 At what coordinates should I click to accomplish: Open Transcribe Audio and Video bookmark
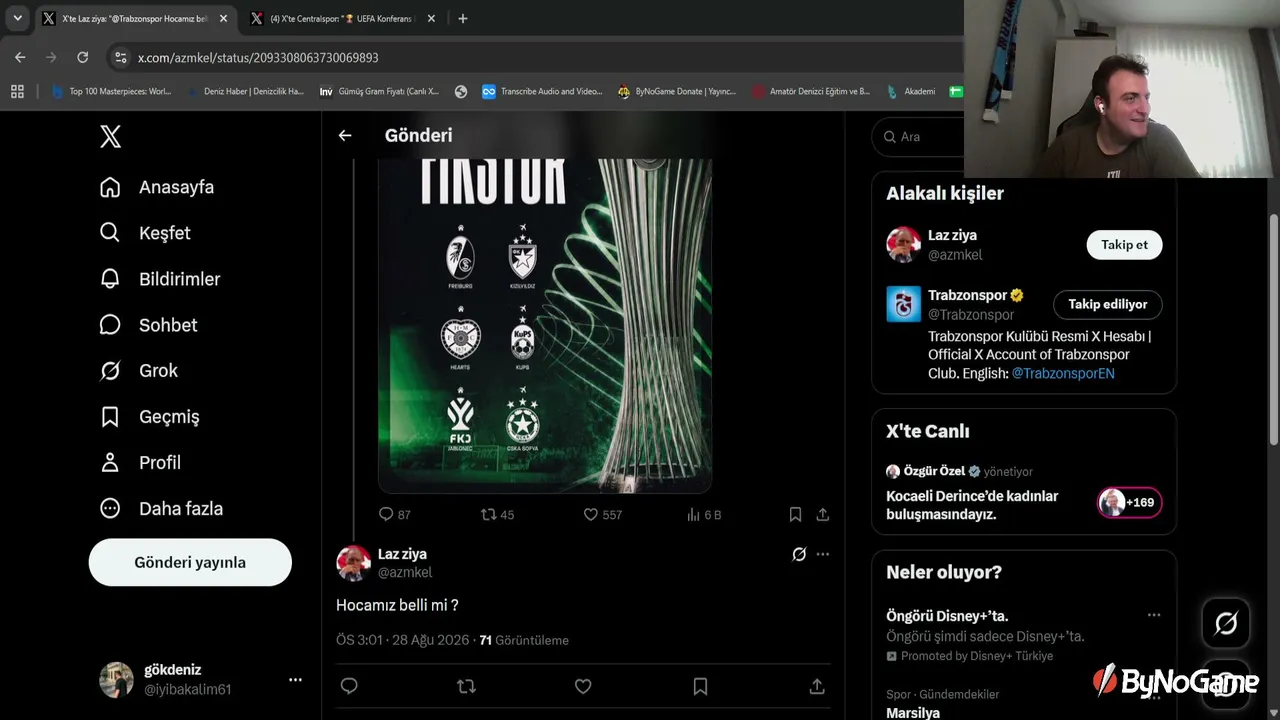pyautogui.click(x=542, y=92)
